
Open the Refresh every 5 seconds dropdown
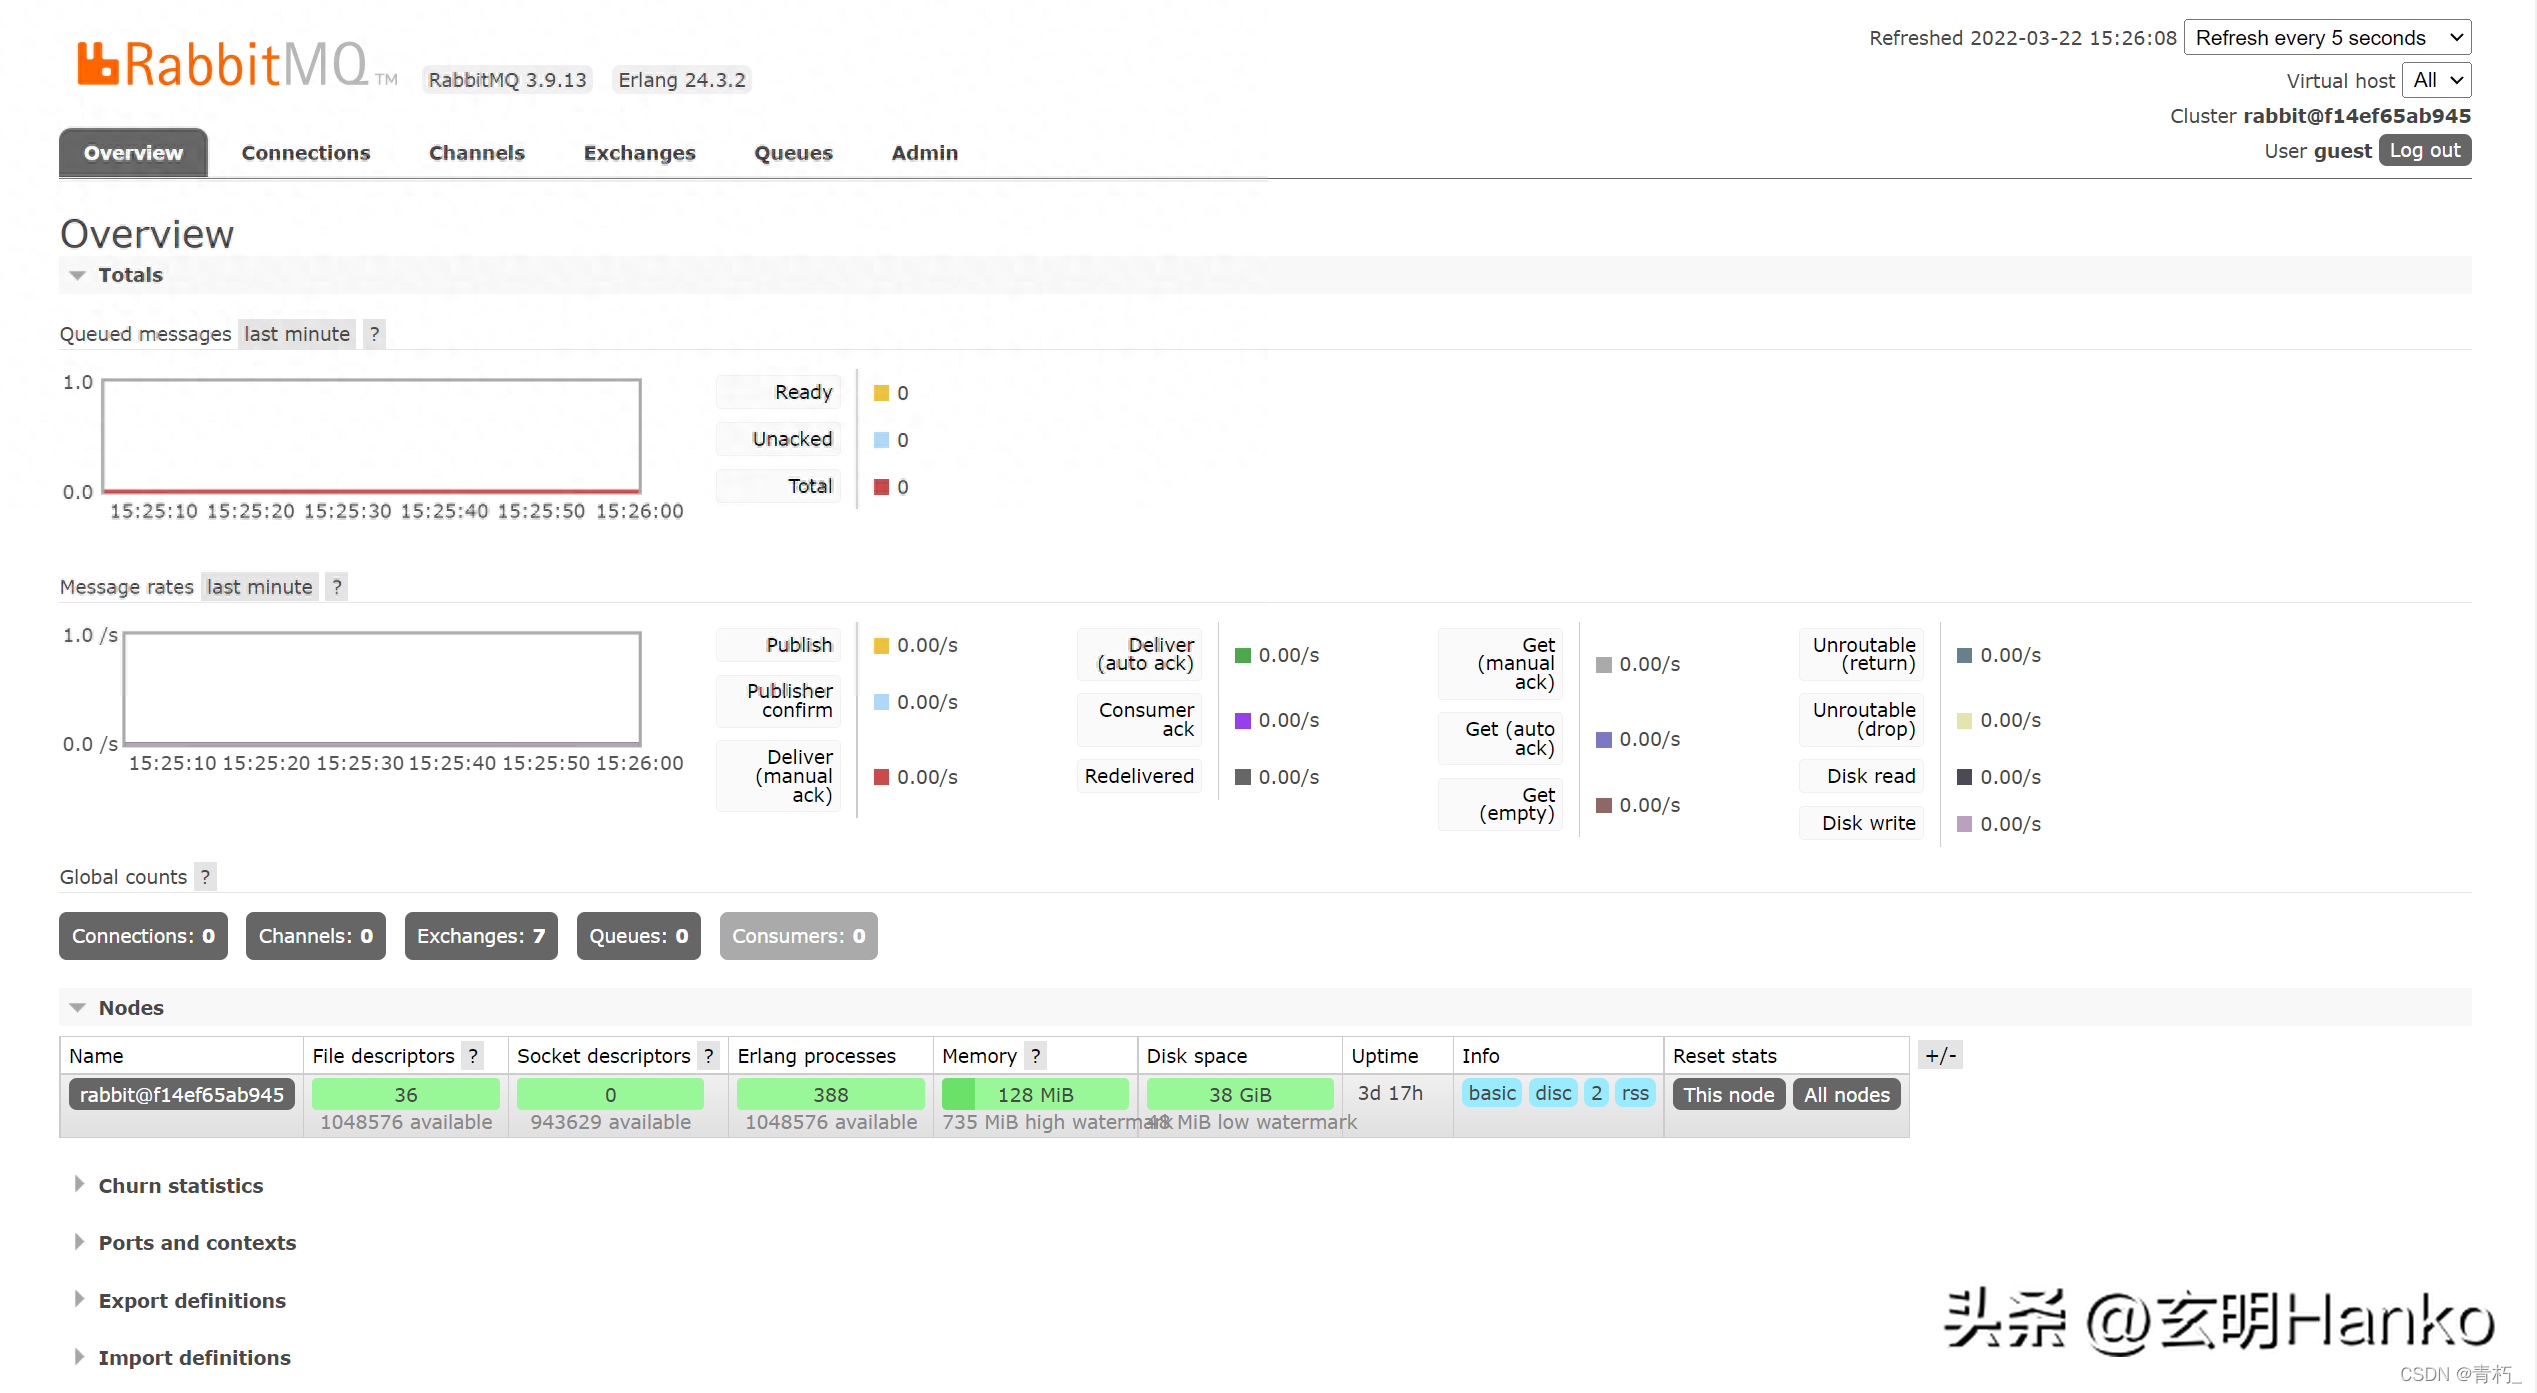2327,38
